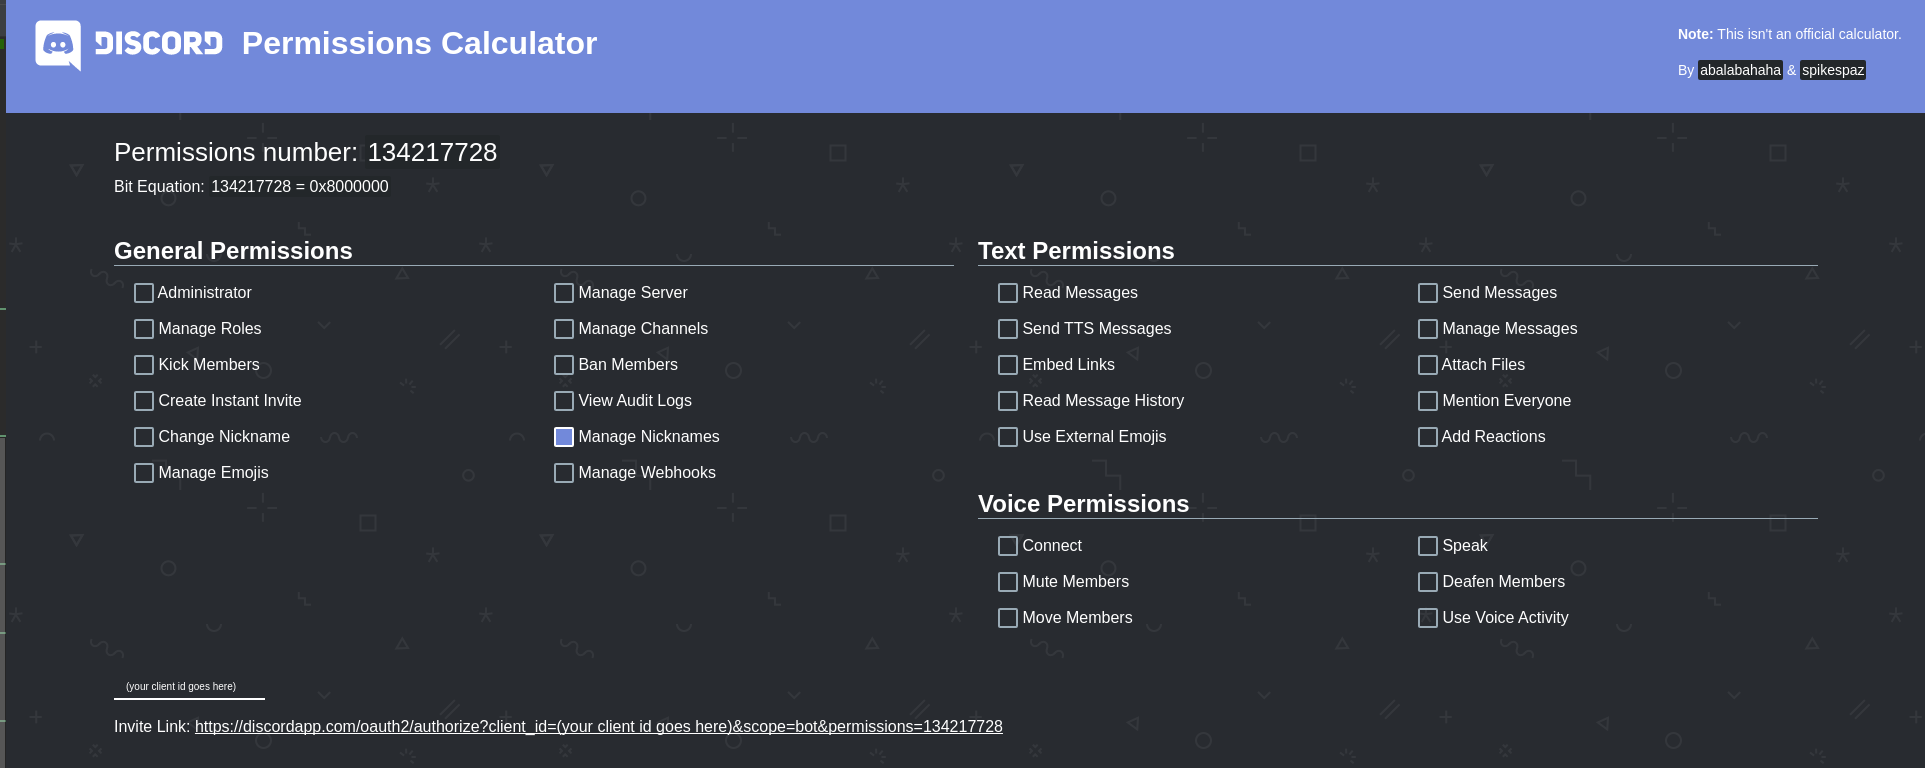1925x768 pixels.
Task: Open the spikespaz author link
Action: point(1833,70)
